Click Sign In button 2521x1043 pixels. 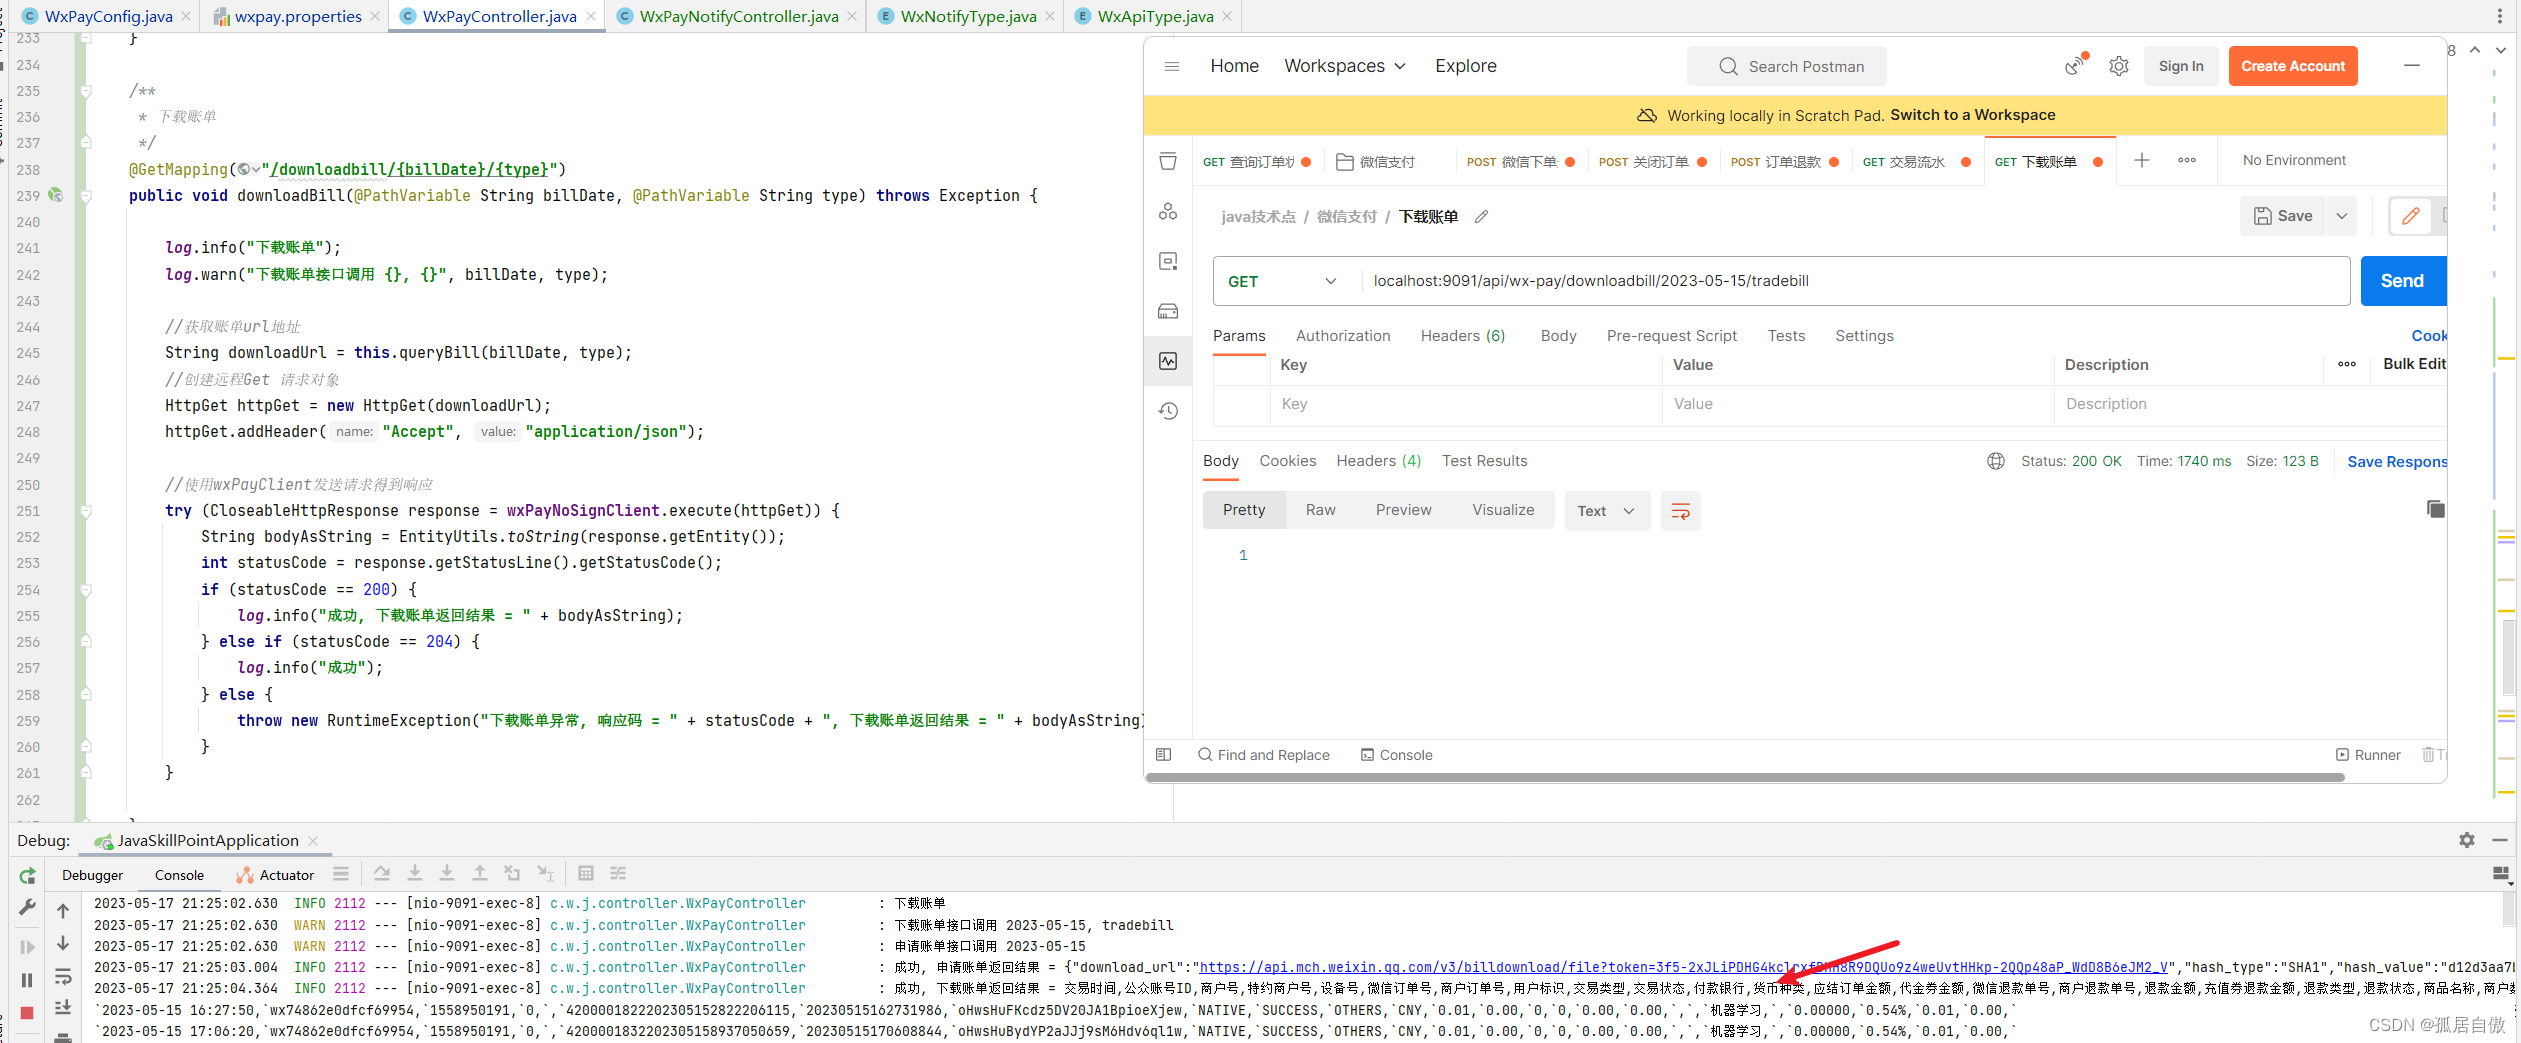pos(2181,66)
